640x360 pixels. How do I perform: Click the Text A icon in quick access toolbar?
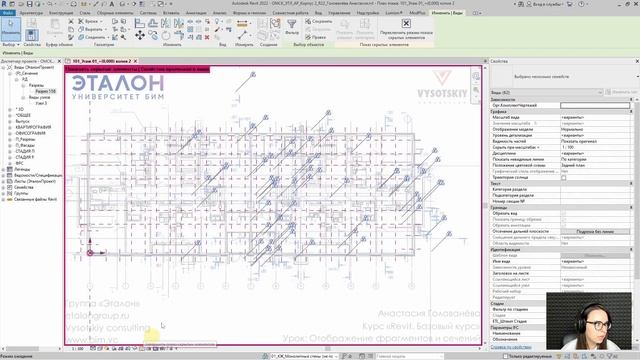(112, 4)
